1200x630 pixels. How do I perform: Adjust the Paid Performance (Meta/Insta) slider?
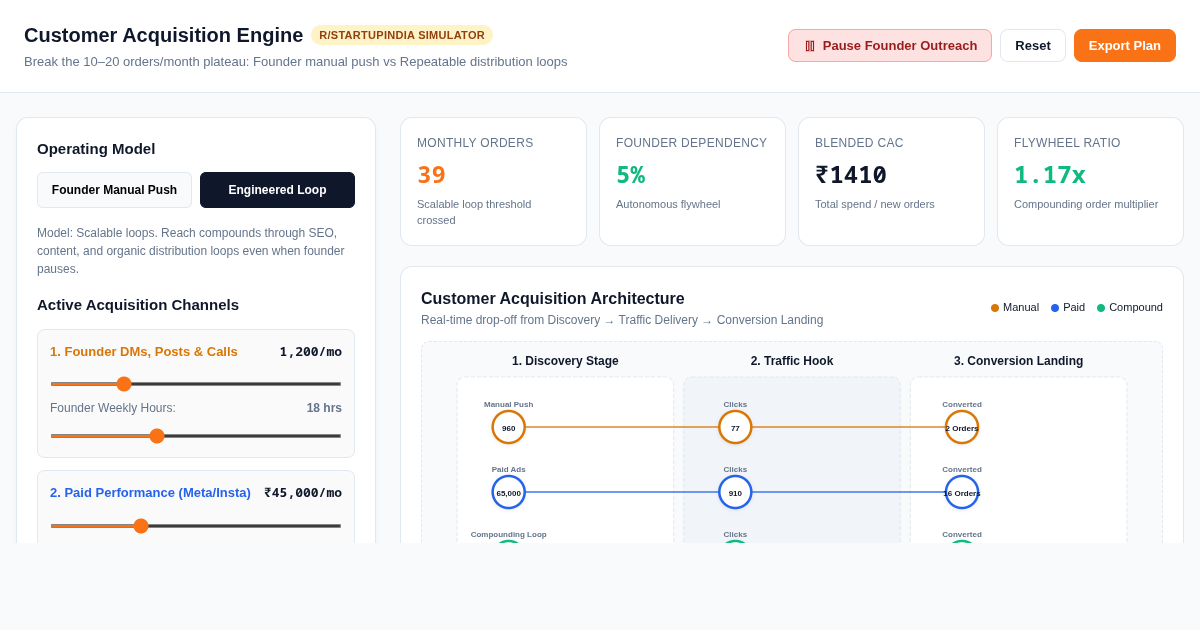[196, 526]
